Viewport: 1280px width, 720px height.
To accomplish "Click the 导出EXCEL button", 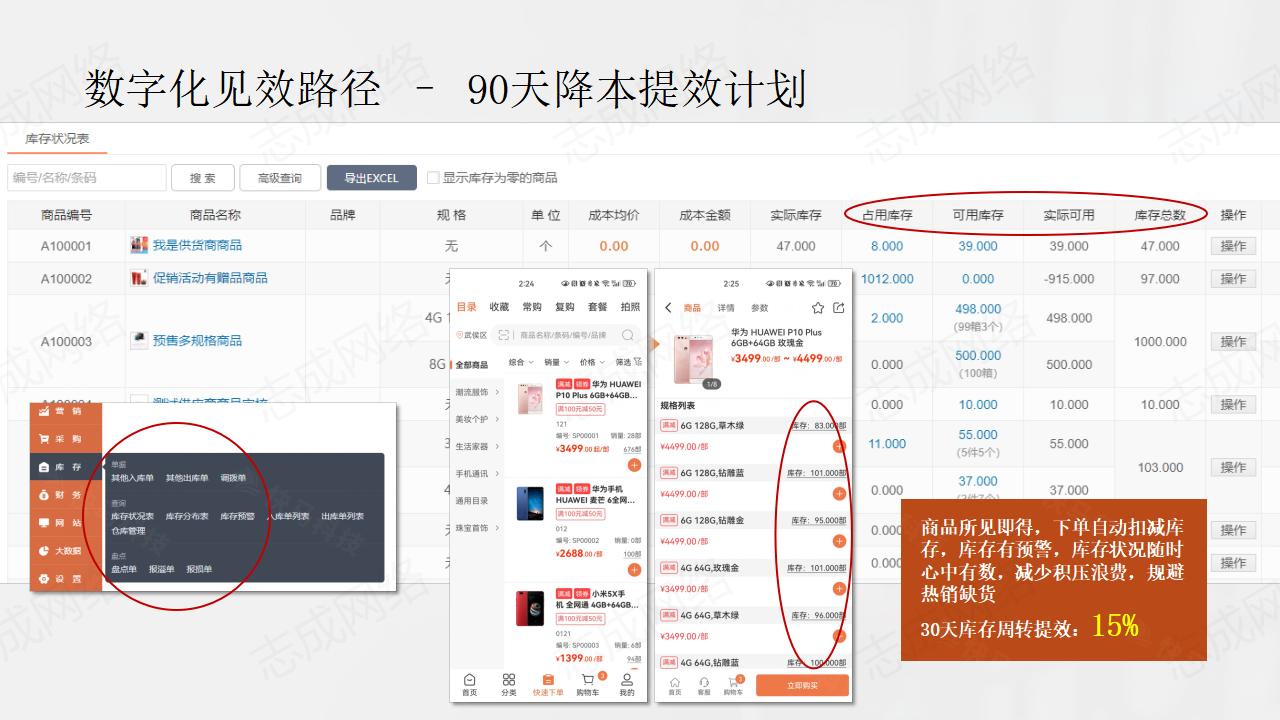I will 371,178.
